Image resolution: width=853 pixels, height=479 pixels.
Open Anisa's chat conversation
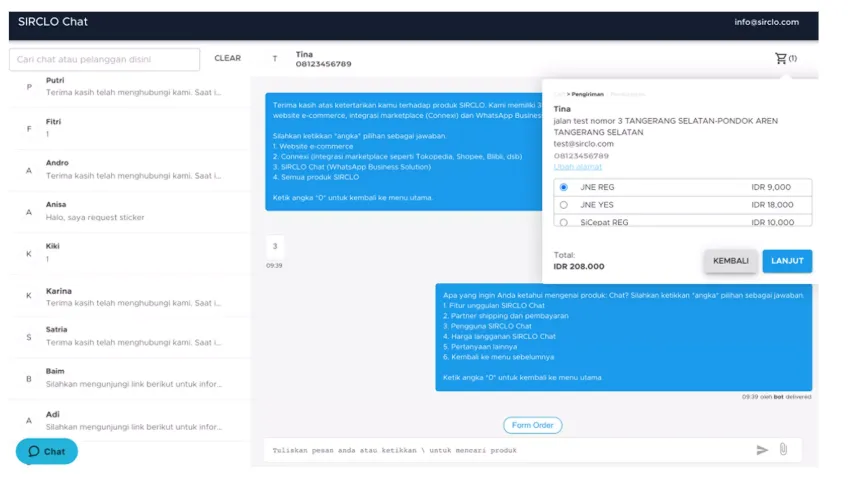tap(129, 211)
